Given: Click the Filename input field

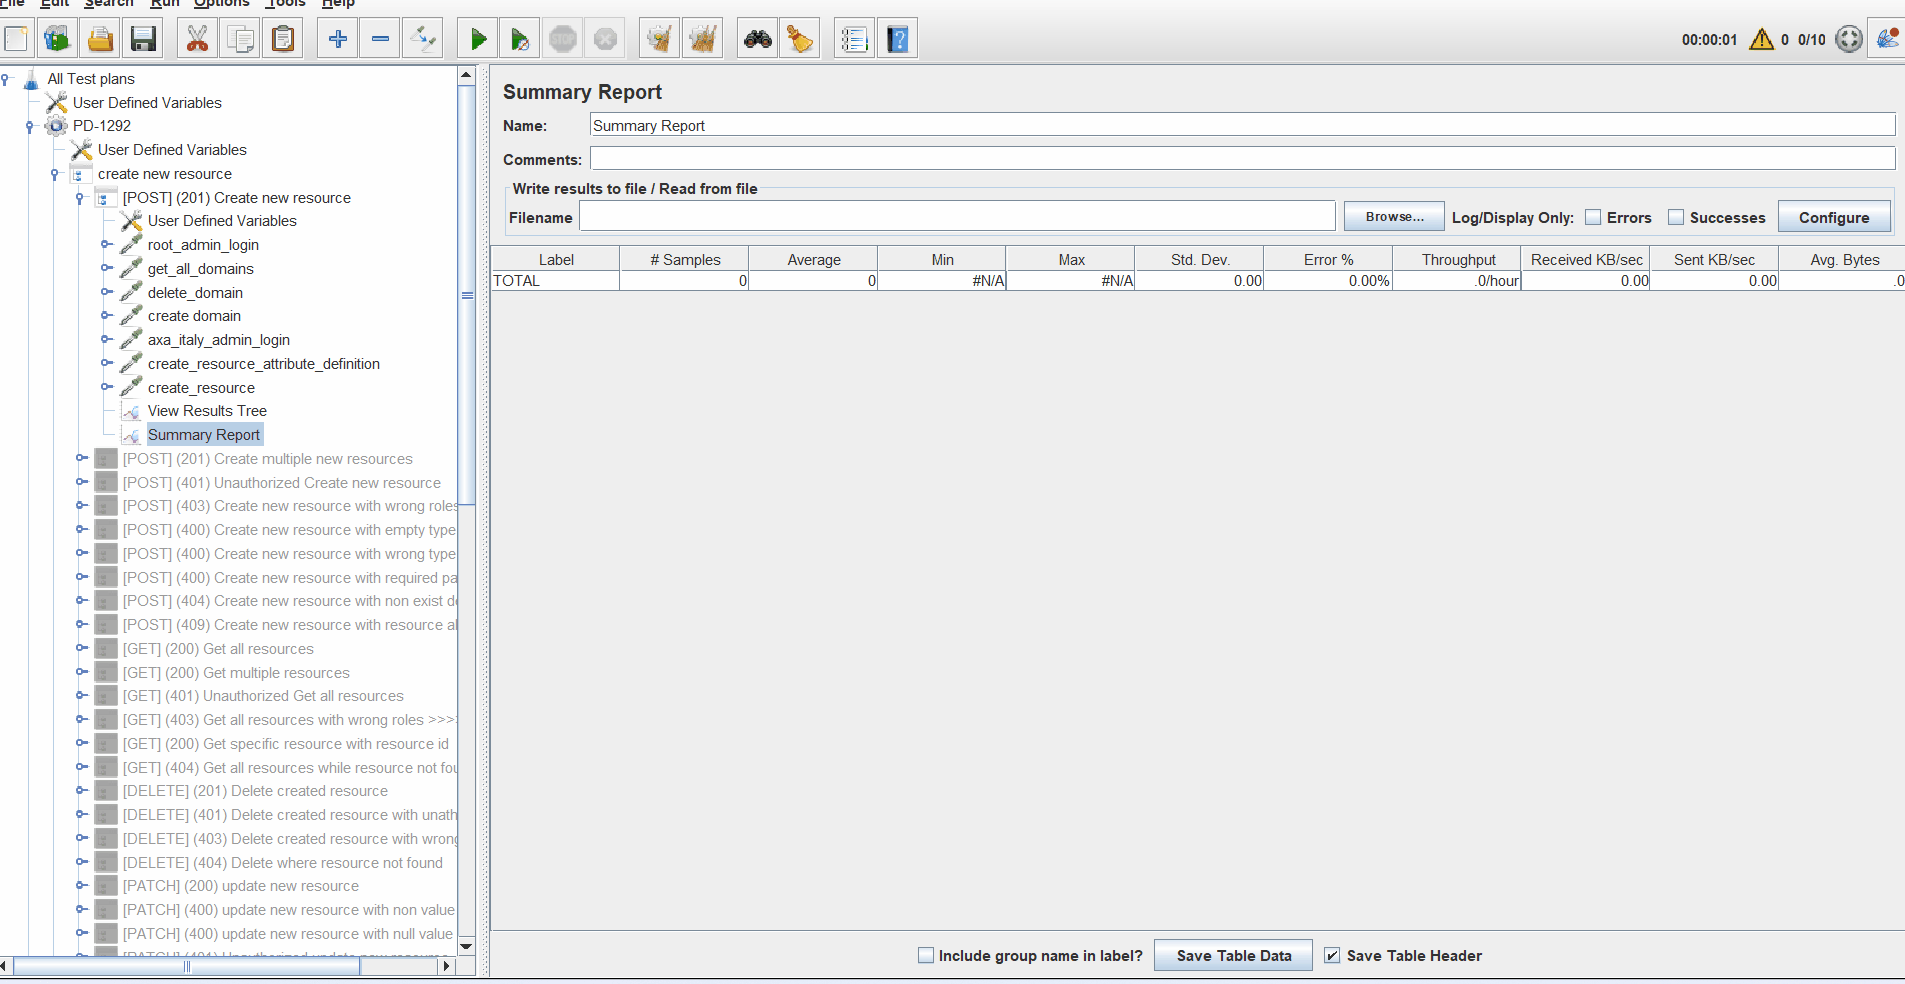Looking at the screenshot, I should tap(957, 217).
